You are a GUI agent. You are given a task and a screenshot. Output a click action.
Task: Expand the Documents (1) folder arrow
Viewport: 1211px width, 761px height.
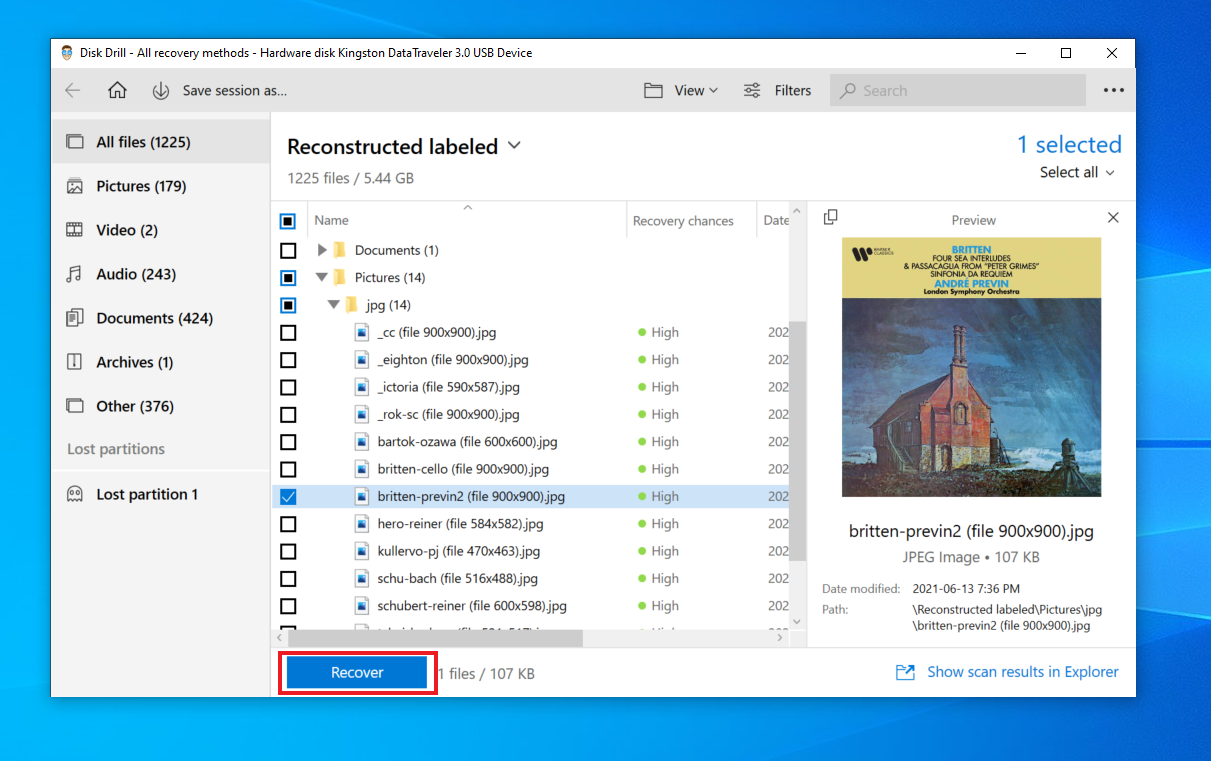(x=322, y=250)
